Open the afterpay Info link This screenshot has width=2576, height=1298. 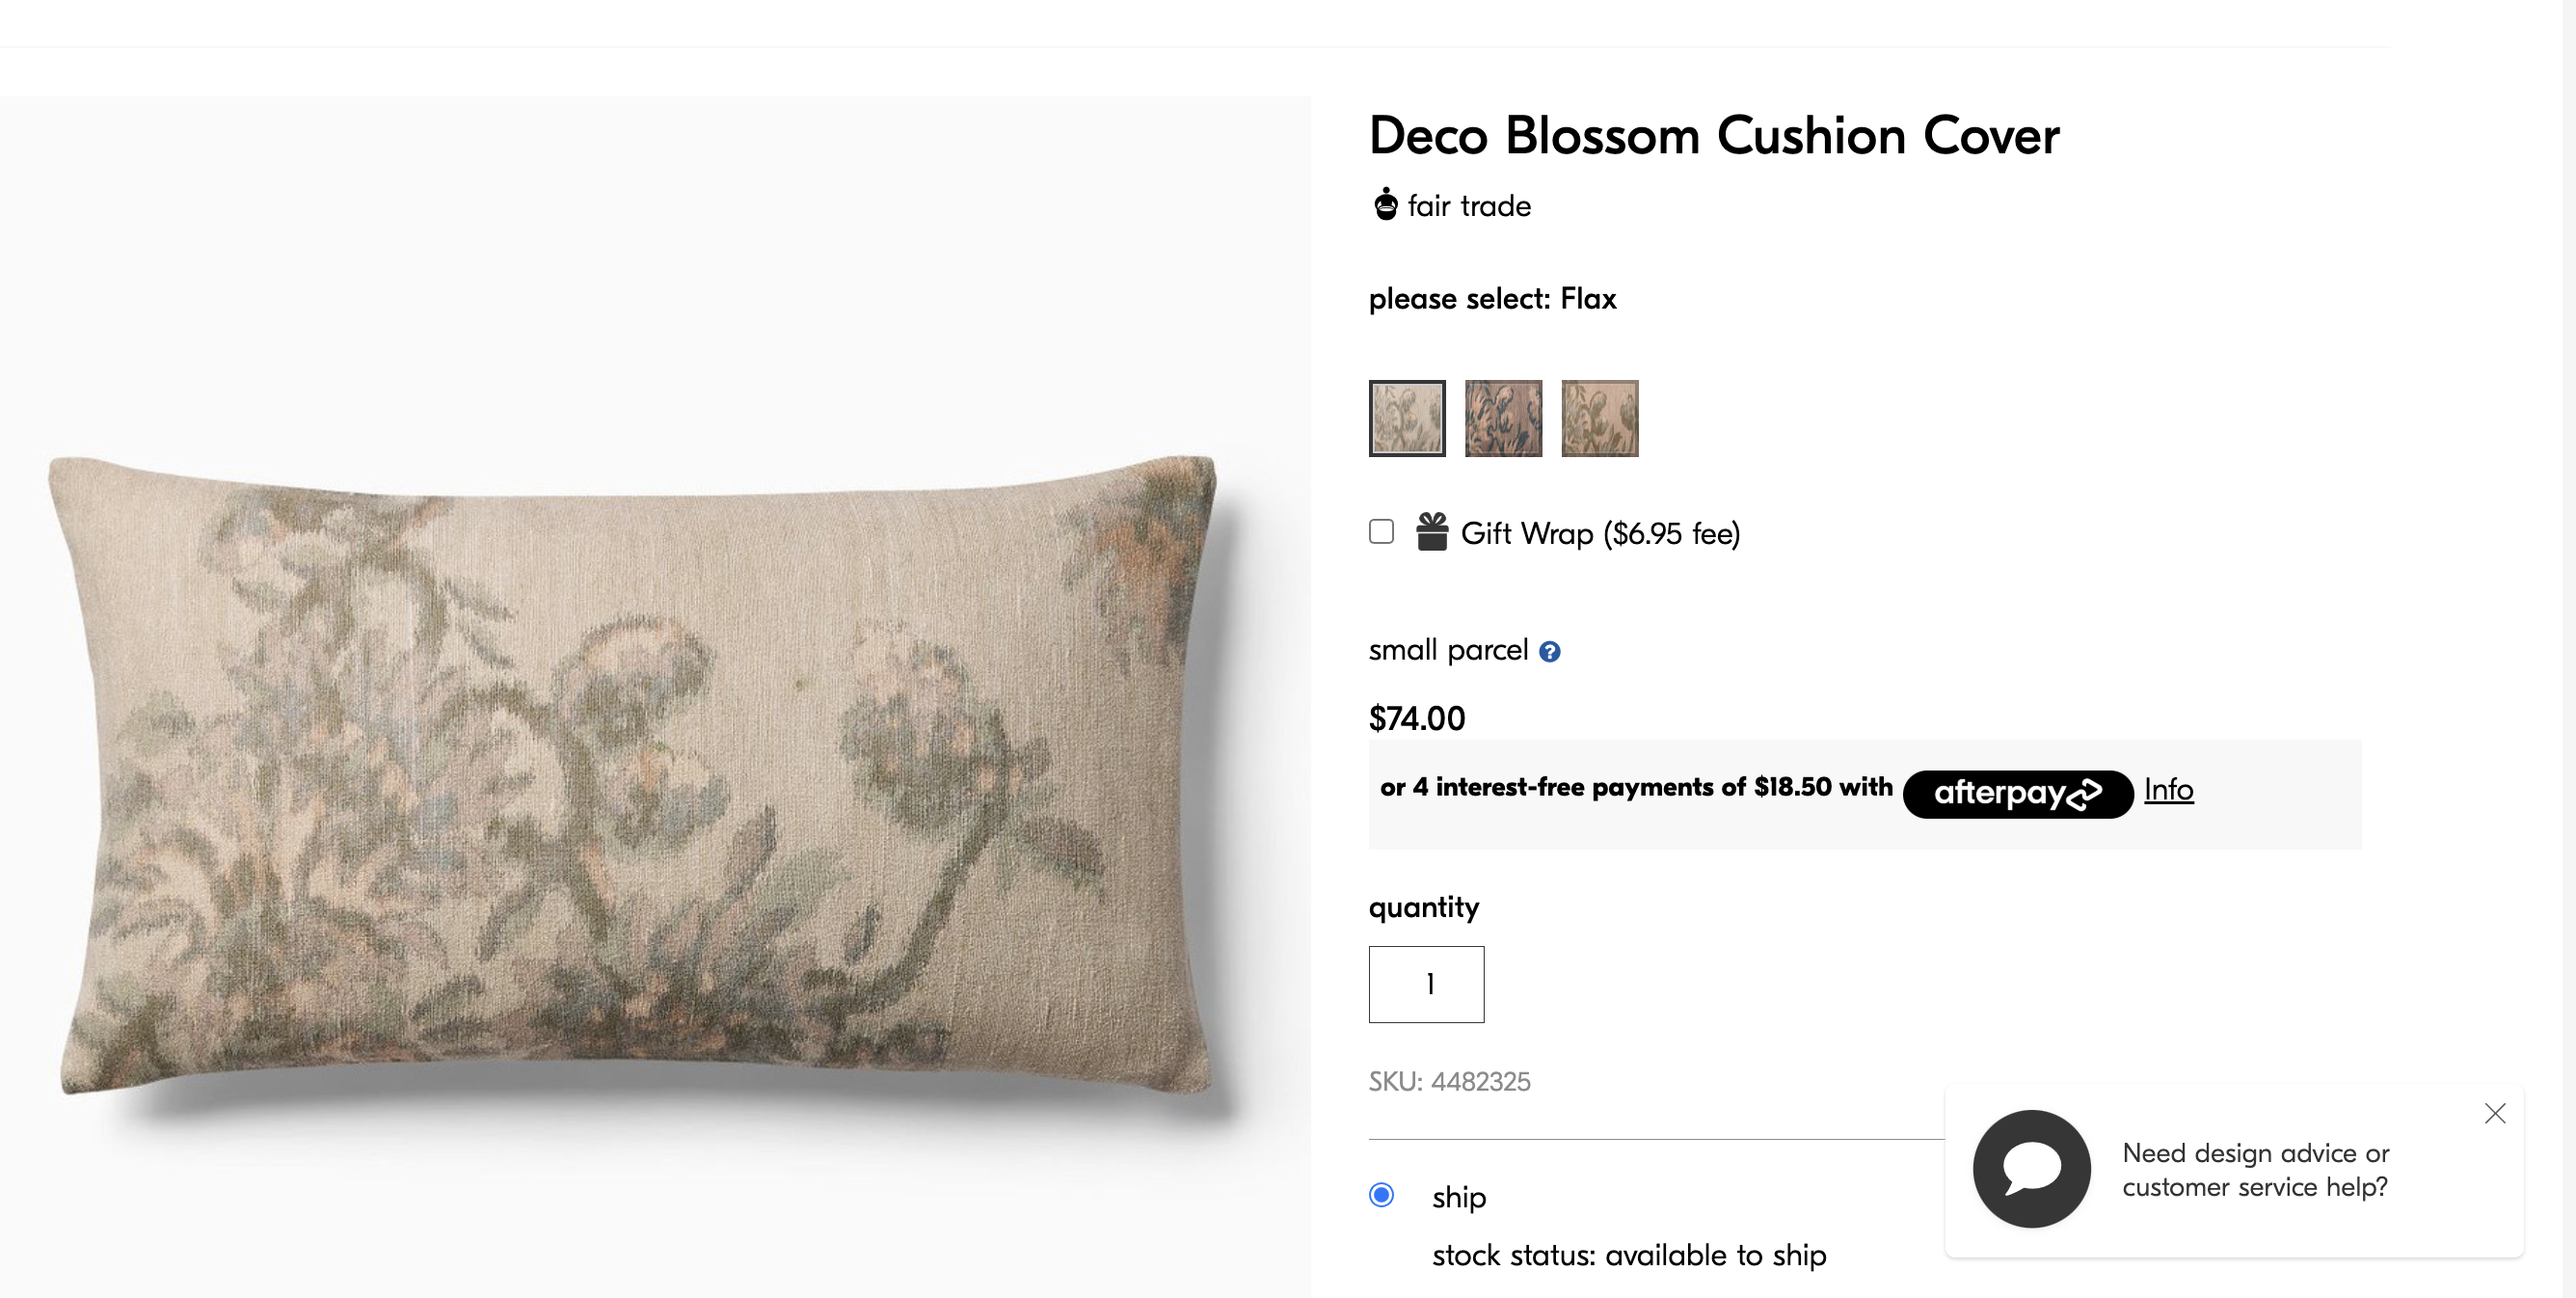point(2168,790)
